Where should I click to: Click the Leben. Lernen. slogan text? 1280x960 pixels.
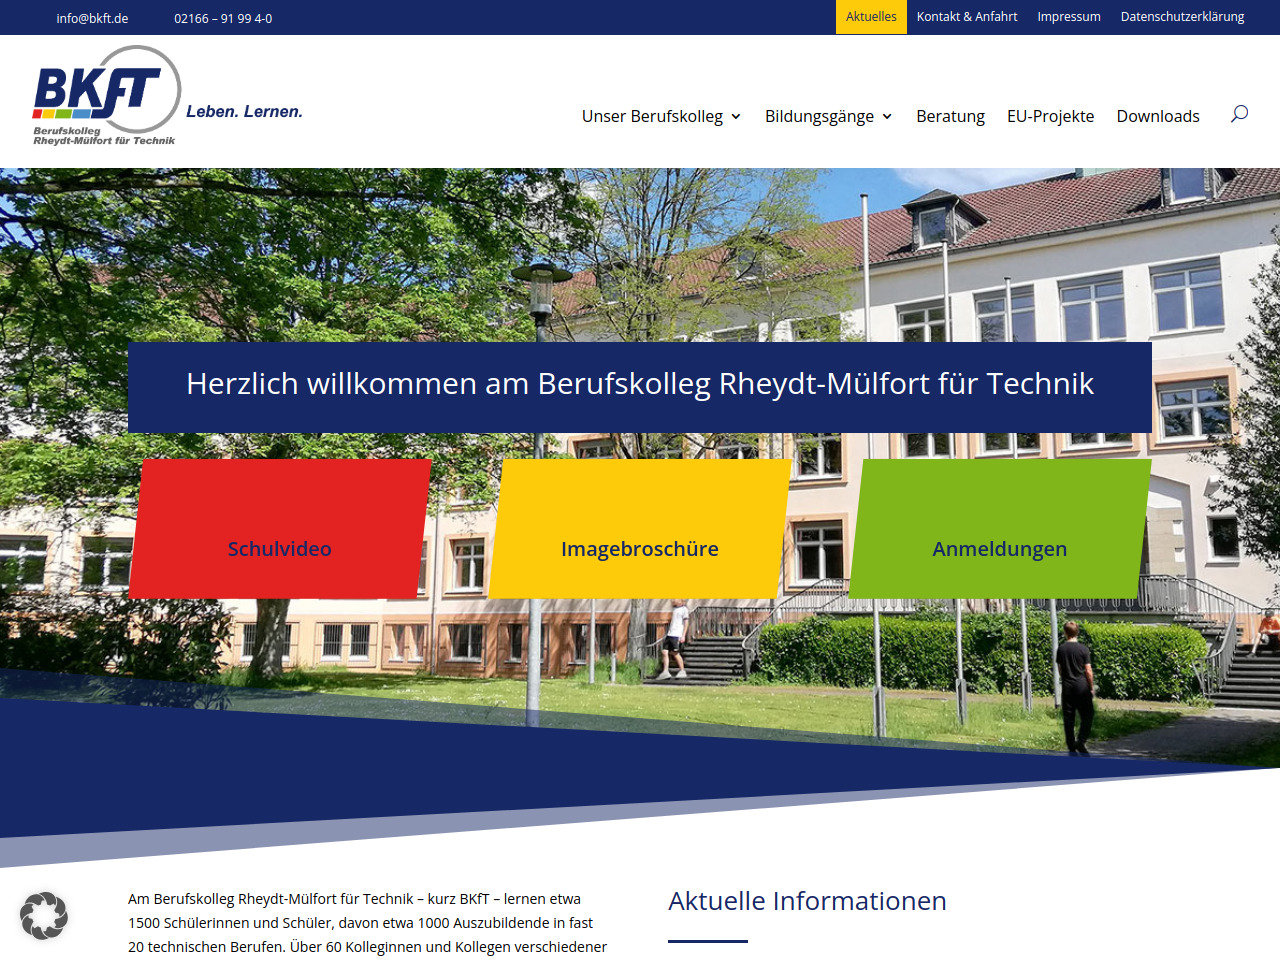(x=244, y=112)
